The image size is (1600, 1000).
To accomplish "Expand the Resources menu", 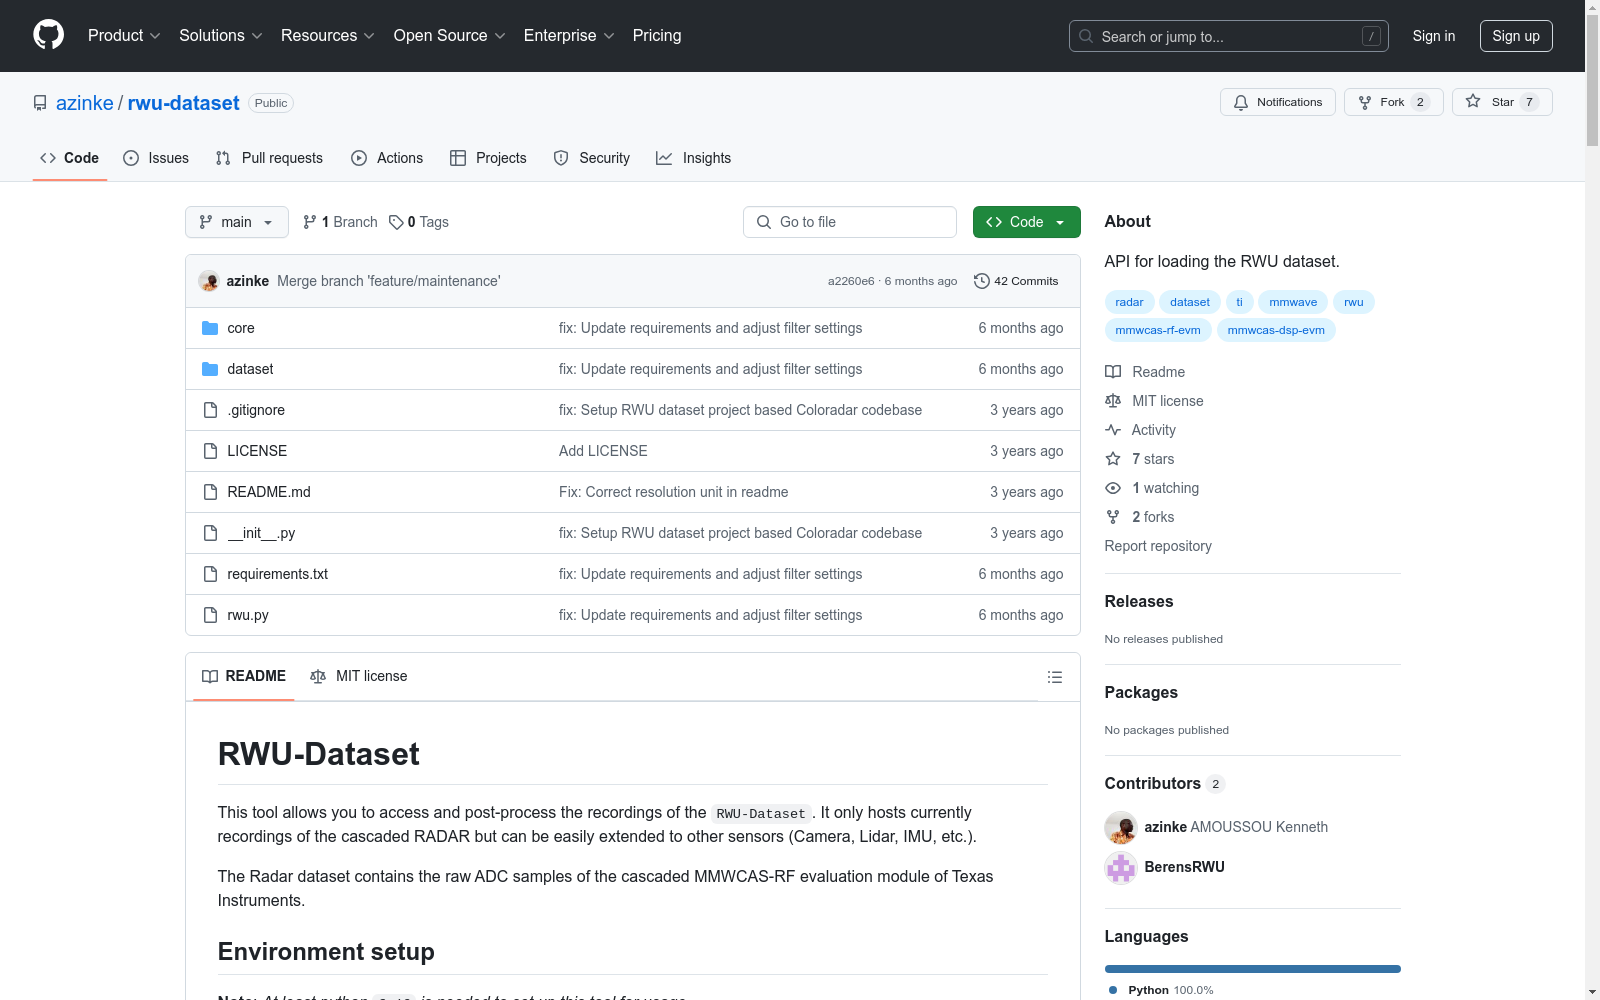I will pos(328,36).
